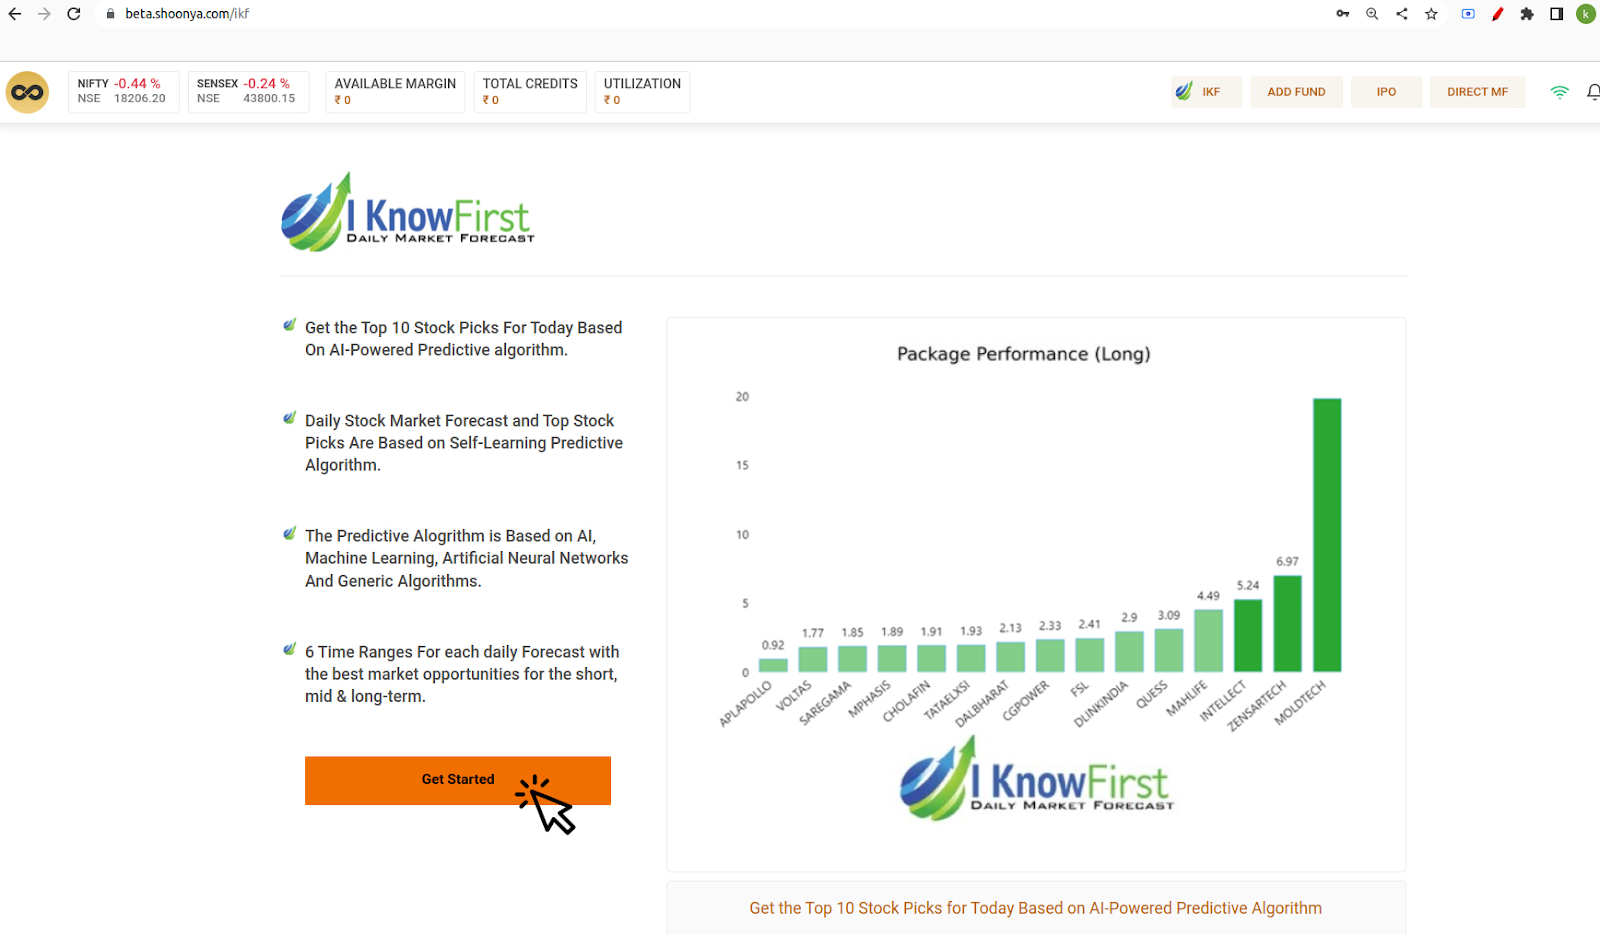
Task: Click the VOLTAS axis label
Action: click(x=794, y=695)
